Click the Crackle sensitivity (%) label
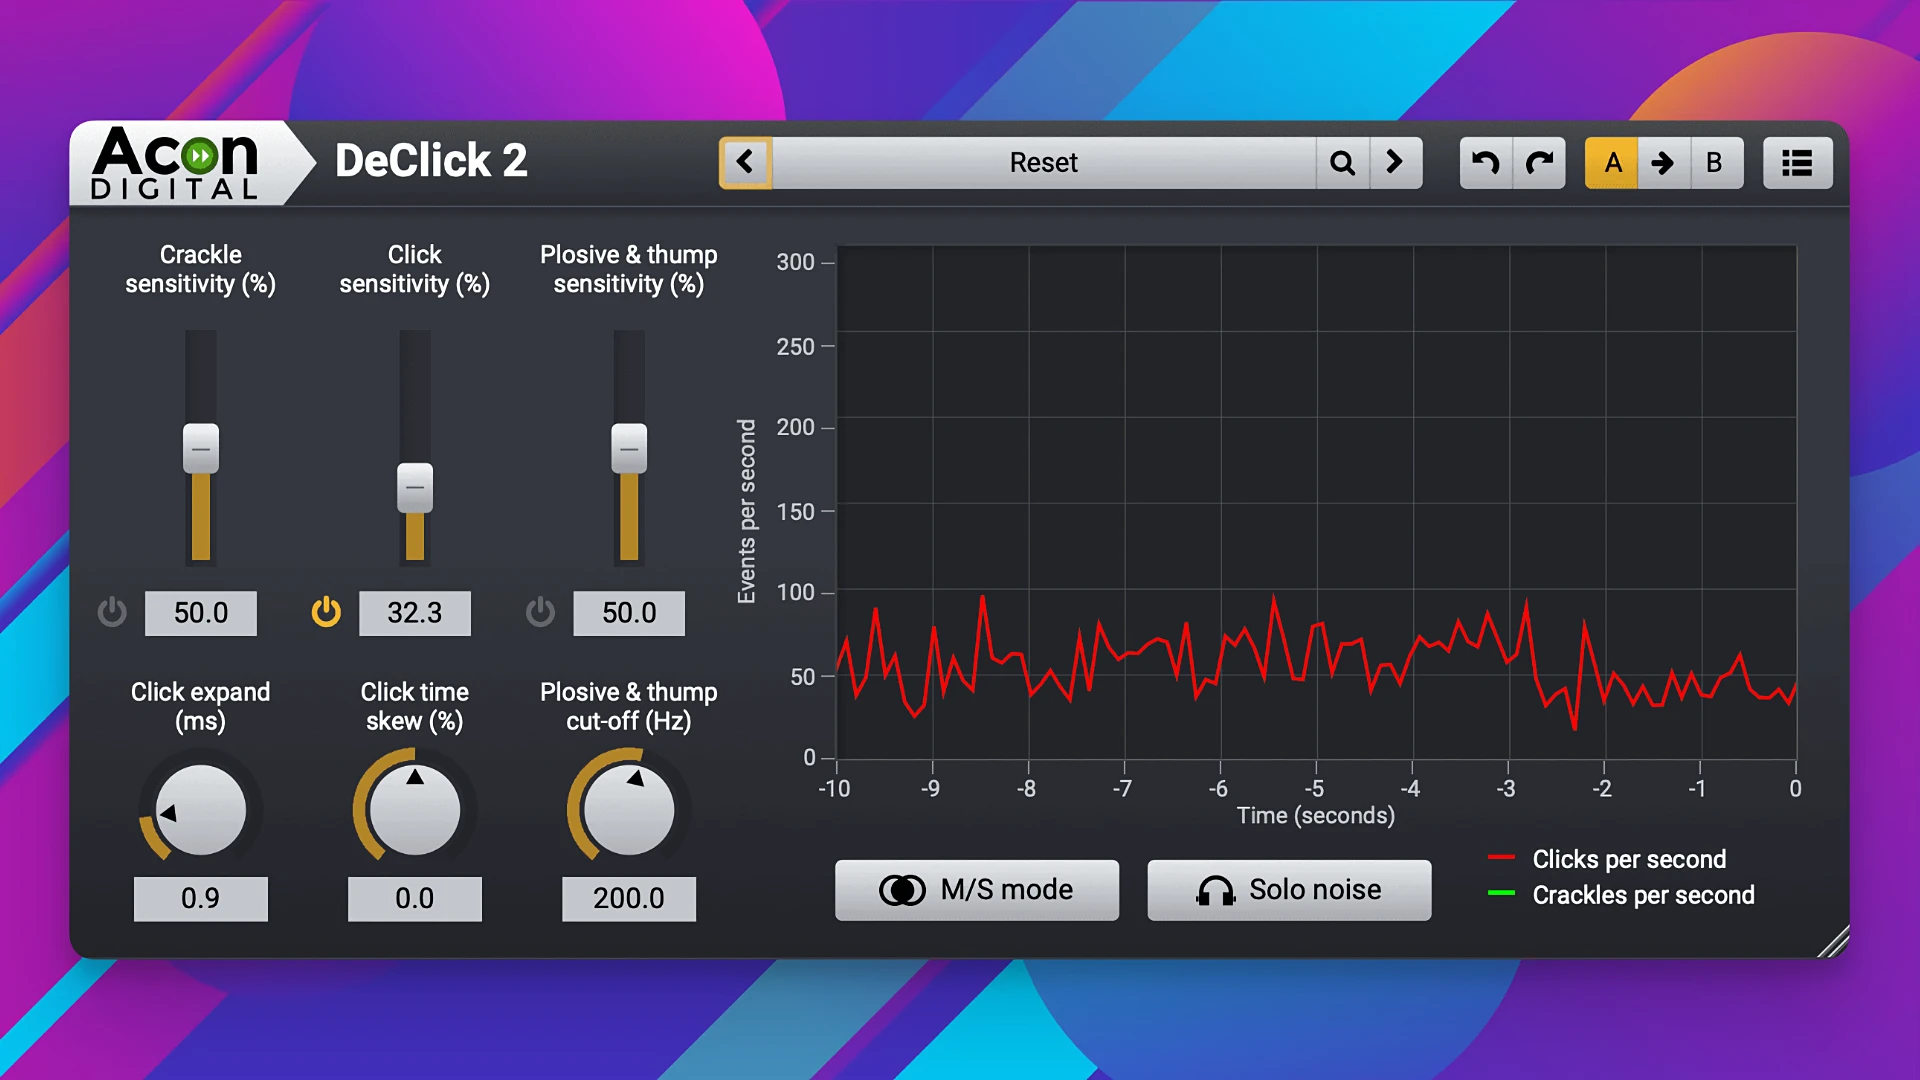 point(200,269)
